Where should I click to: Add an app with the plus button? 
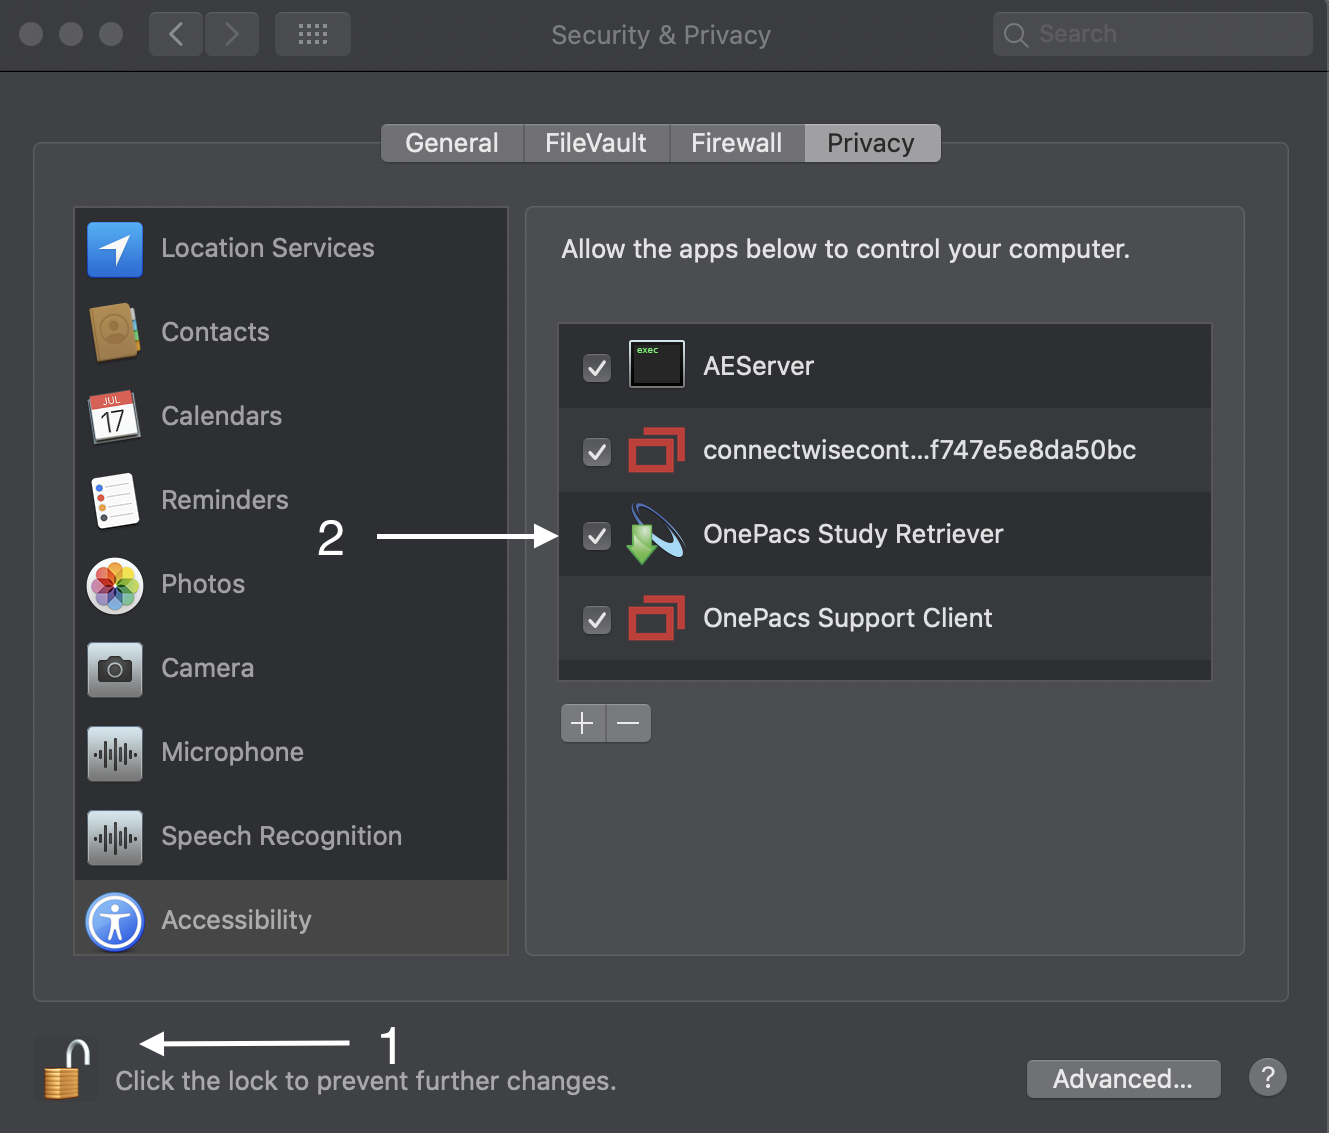coord(583,723)
